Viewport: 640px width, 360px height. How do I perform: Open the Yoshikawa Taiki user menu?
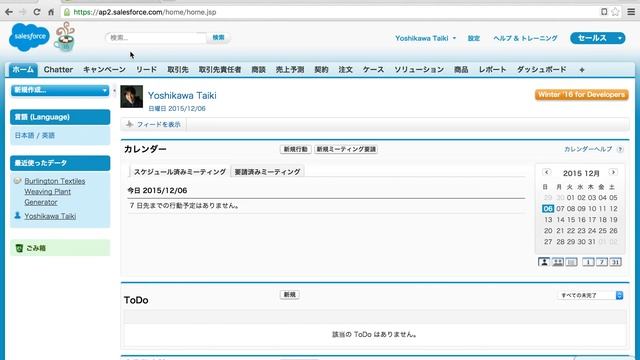[x=425, y=38]
